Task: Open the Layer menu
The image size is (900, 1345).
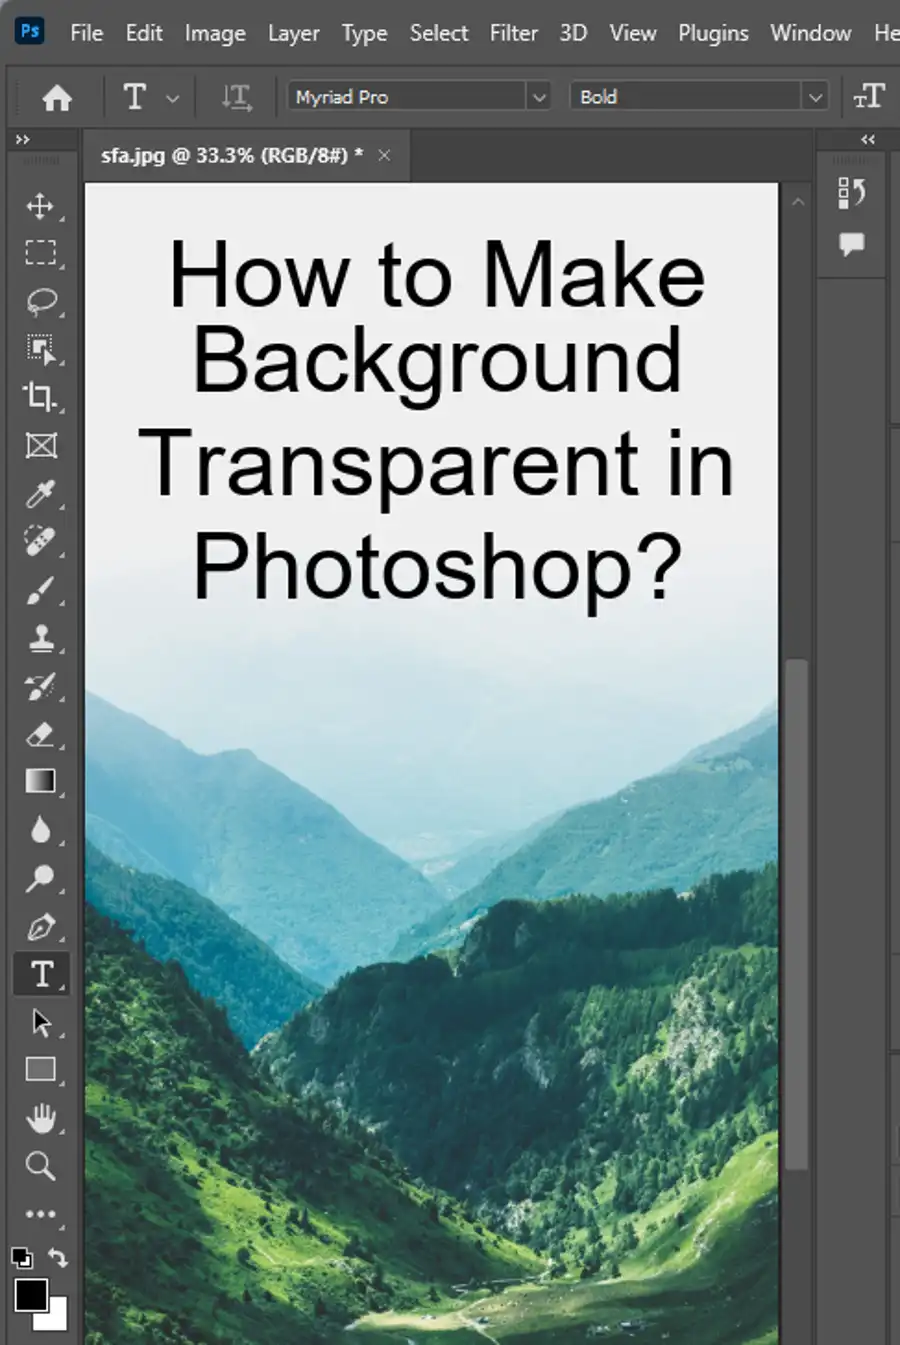Action: pyautogui.click(x=293, y=33)
